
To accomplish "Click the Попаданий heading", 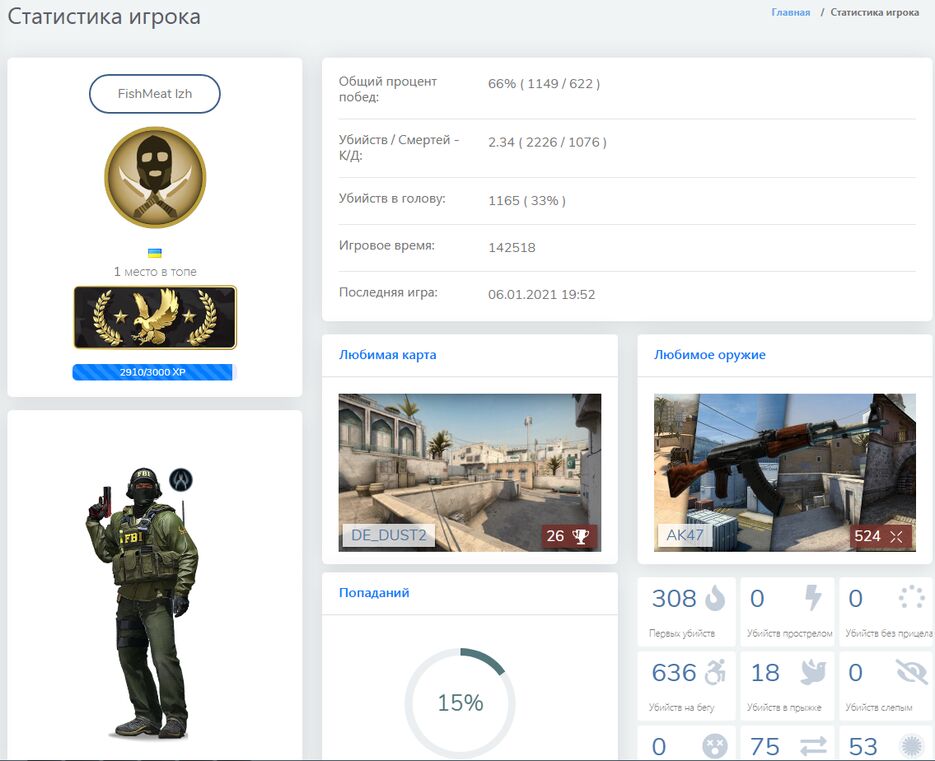I will tap(374, 593).
